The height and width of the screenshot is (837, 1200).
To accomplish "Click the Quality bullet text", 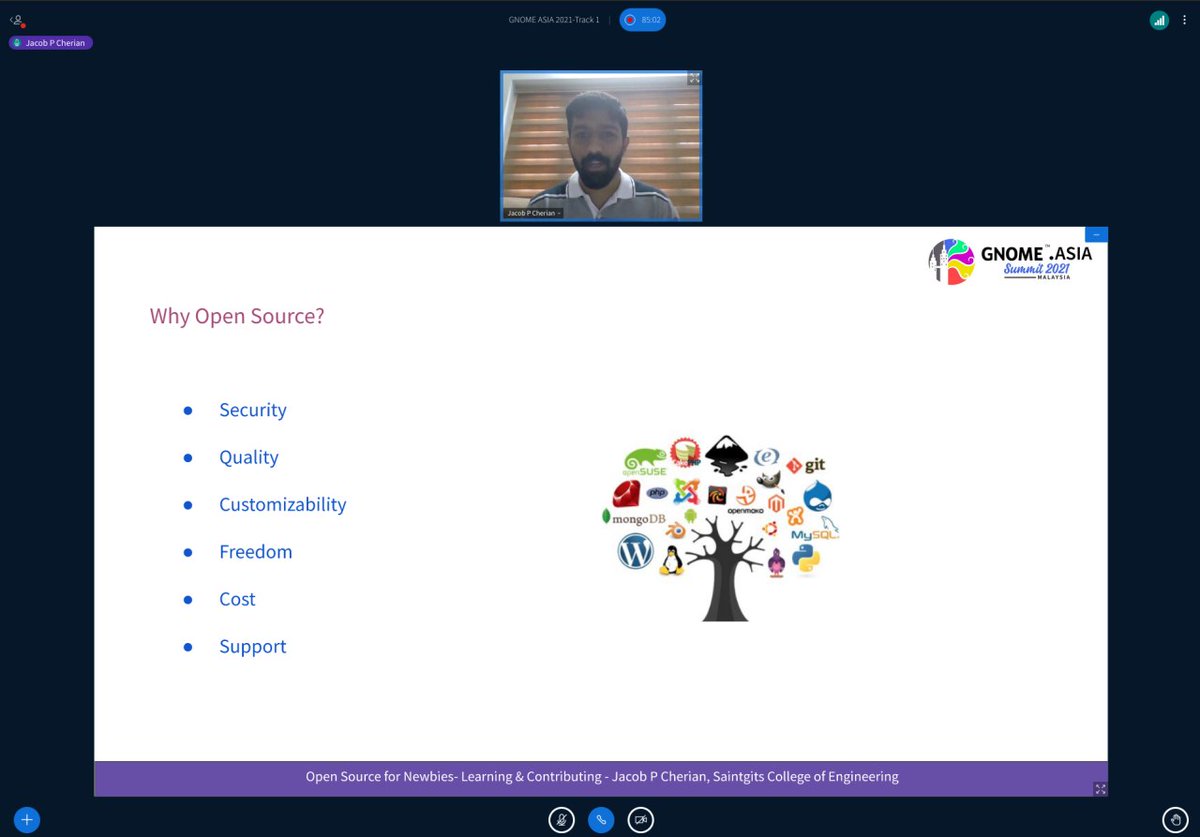I will click(249, 457).
